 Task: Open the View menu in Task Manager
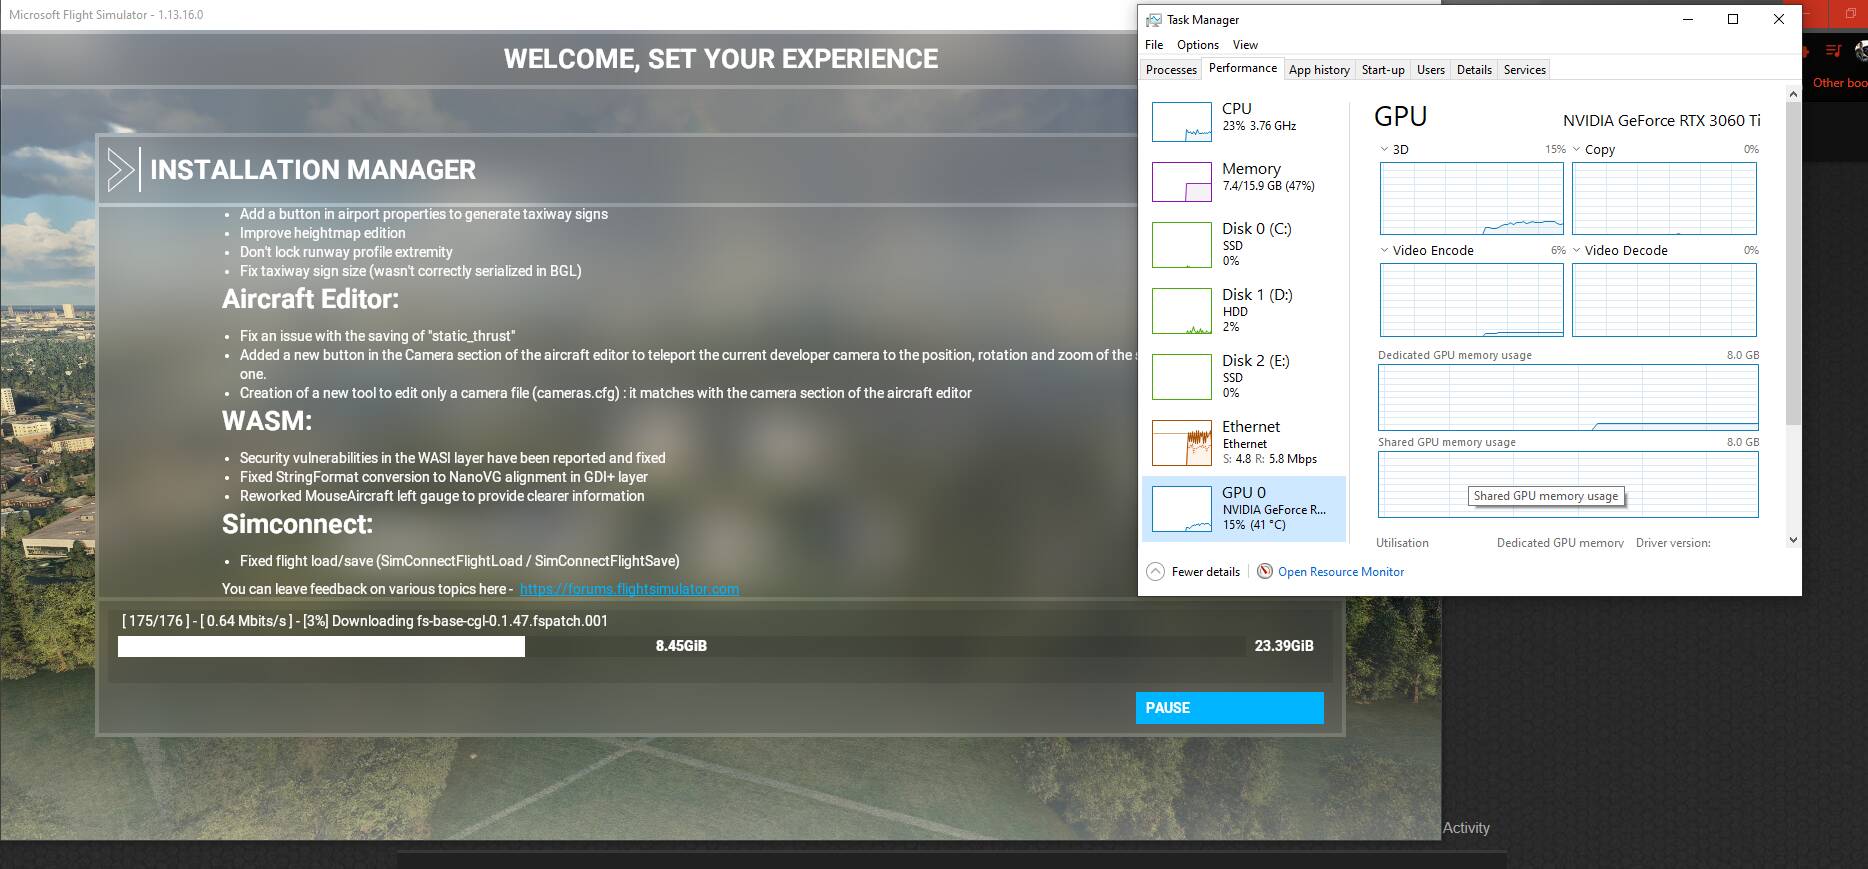[1245, 45]
